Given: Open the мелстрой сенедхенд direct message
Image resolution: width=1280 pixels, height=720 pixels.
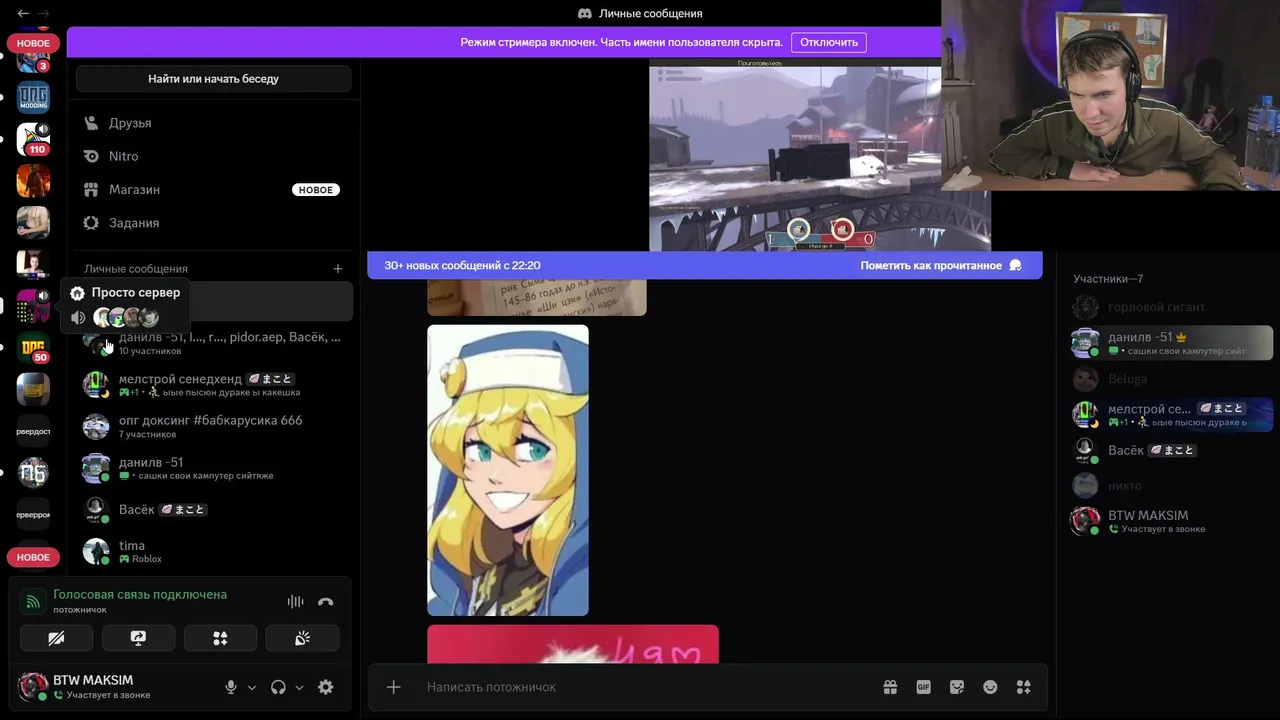Looking at the screenshot, I should pos(214,385).
